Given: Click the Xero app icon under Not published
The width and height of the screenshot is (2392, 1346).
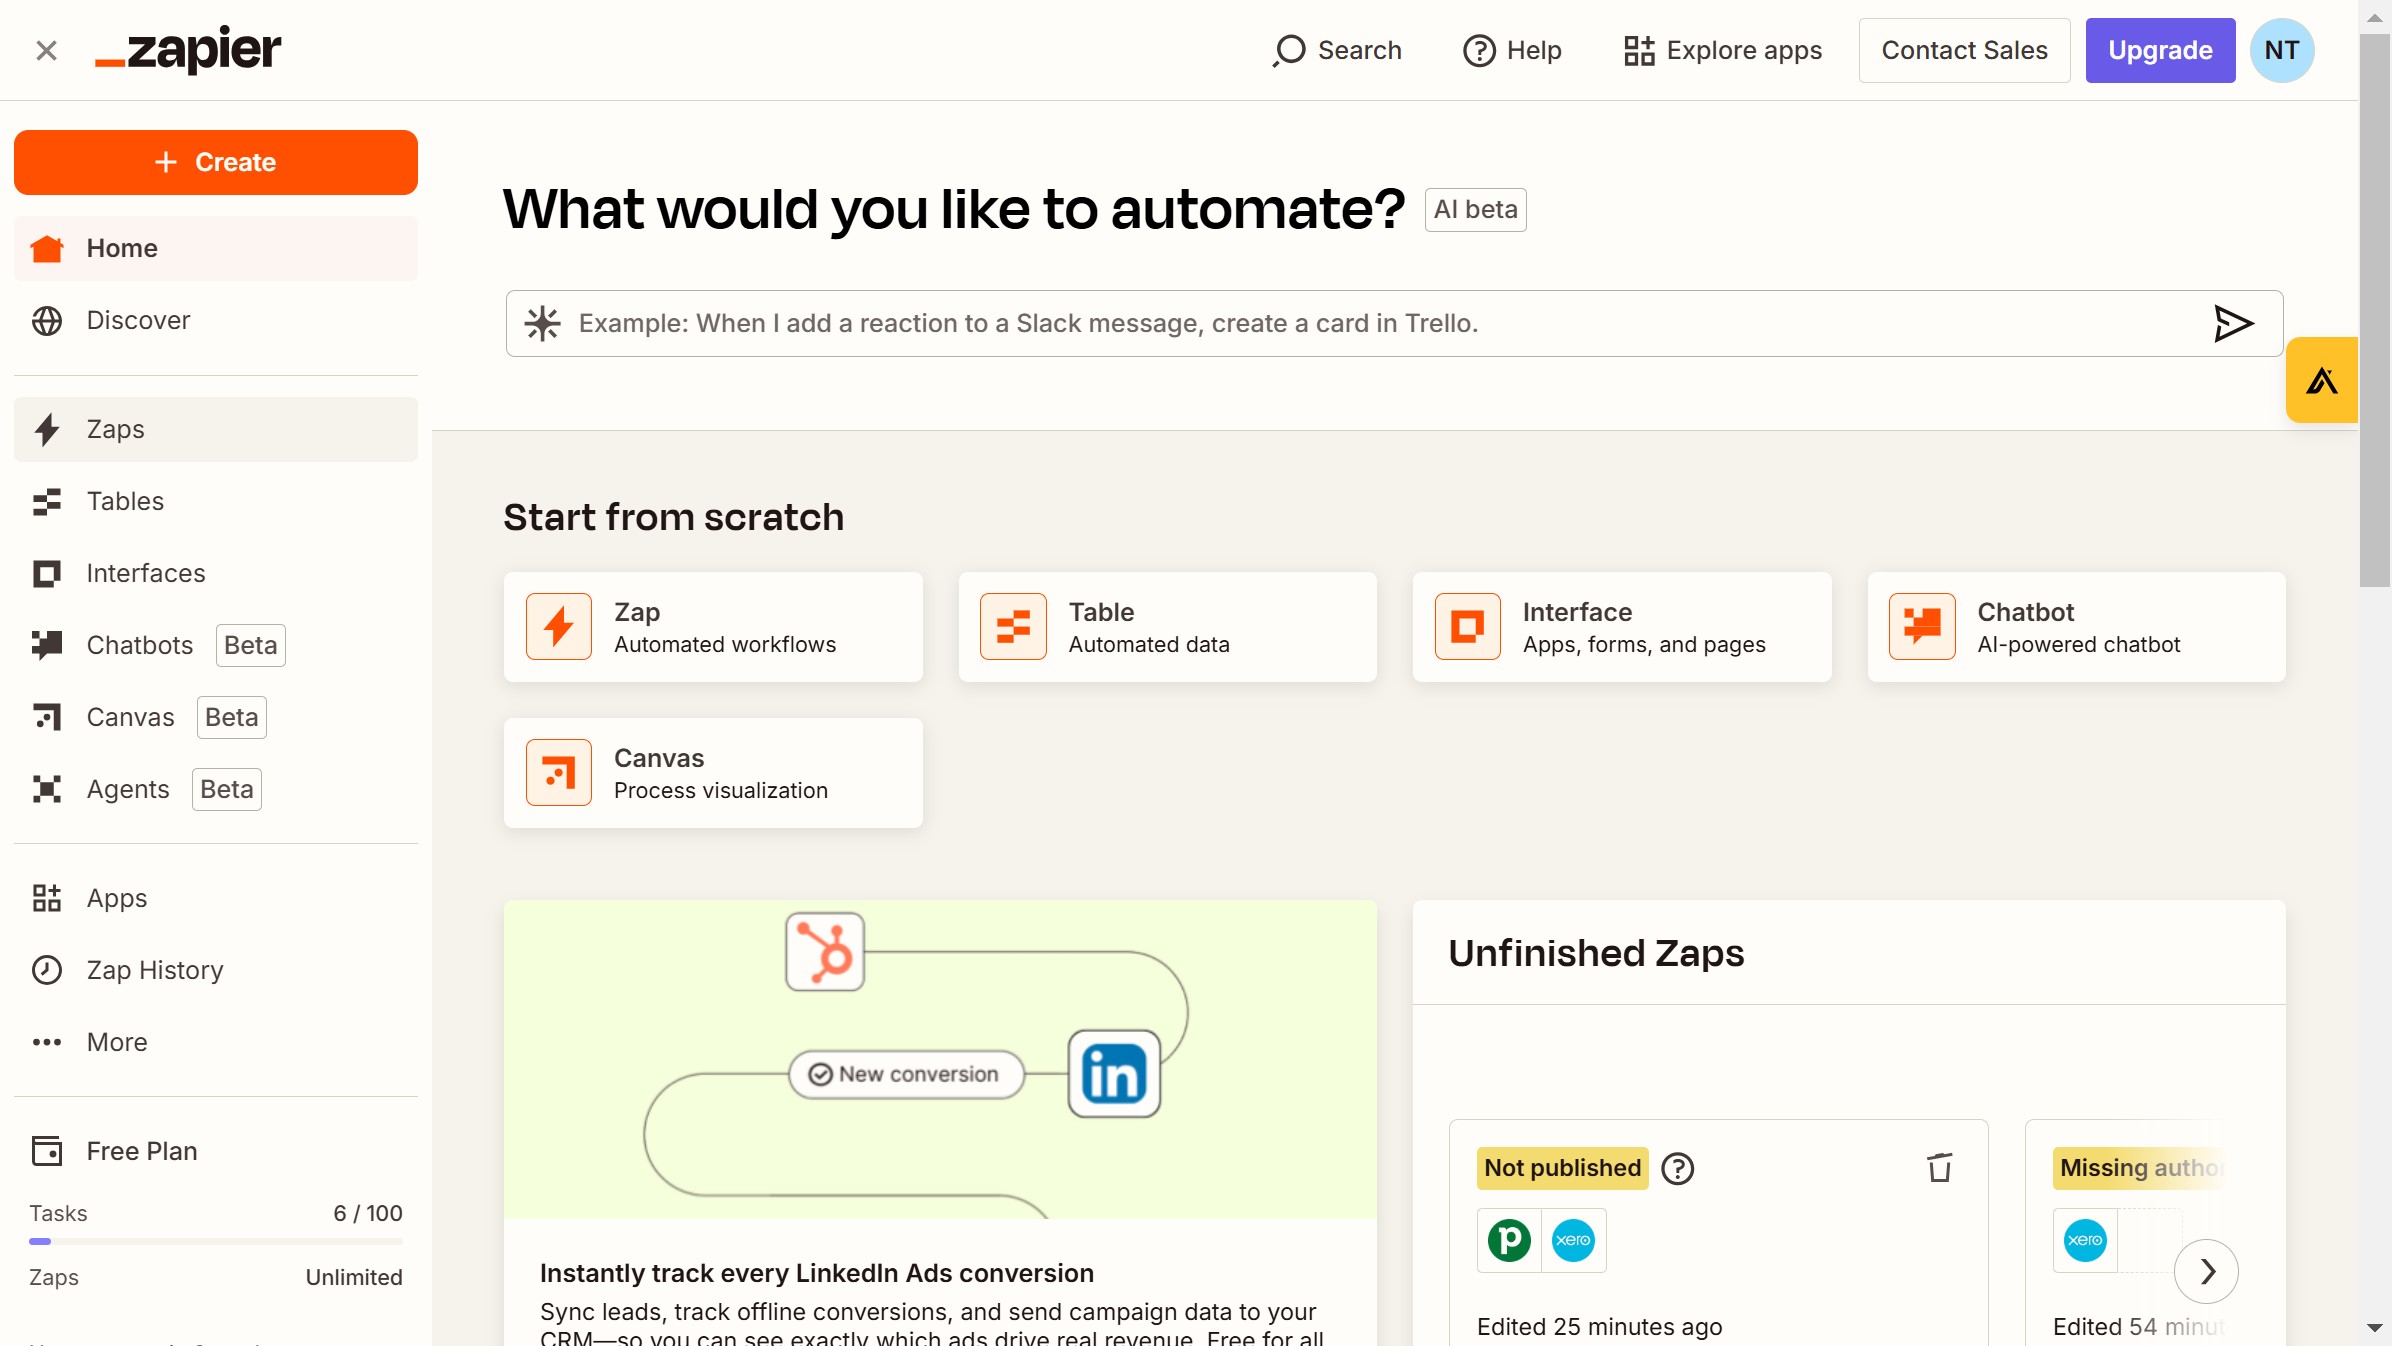Looking at the screenshot, I should tap(1573, 1240).
